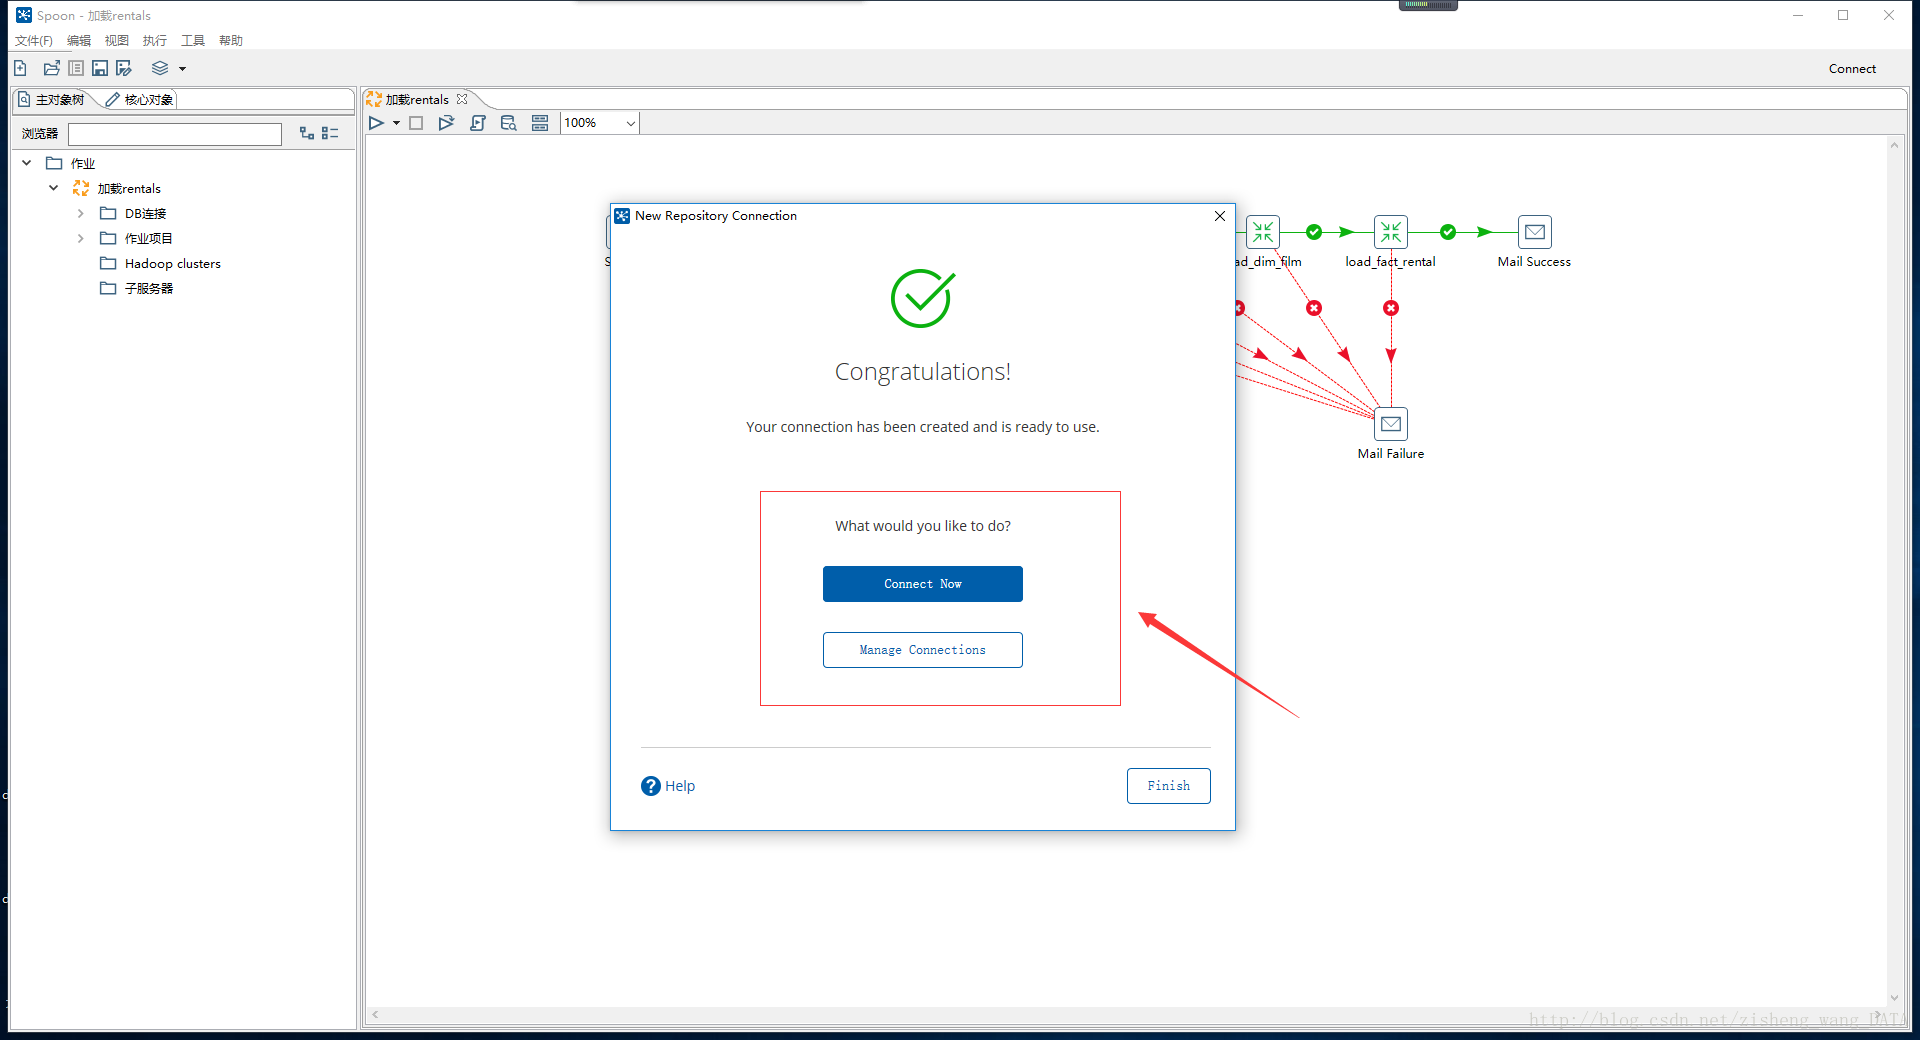Open the 100% zoom combo box

[599, 123]
